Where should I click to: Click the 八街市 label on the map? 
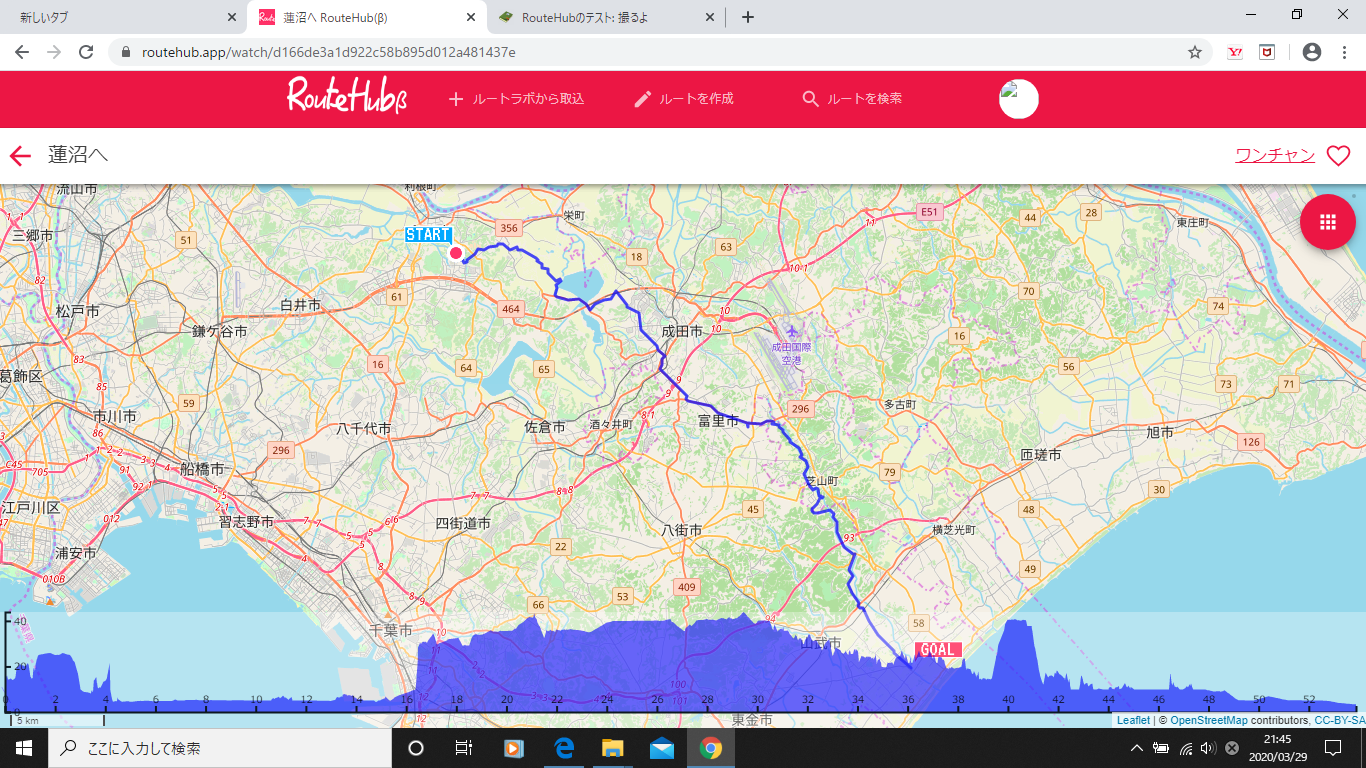coord(682,530)
